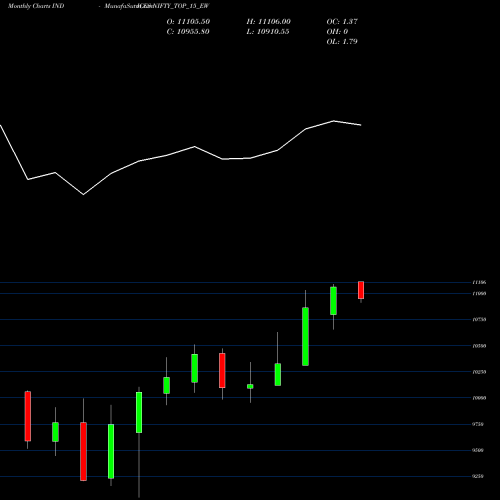Click the latest red candlestick at 11106

click(x=361, y=290)
